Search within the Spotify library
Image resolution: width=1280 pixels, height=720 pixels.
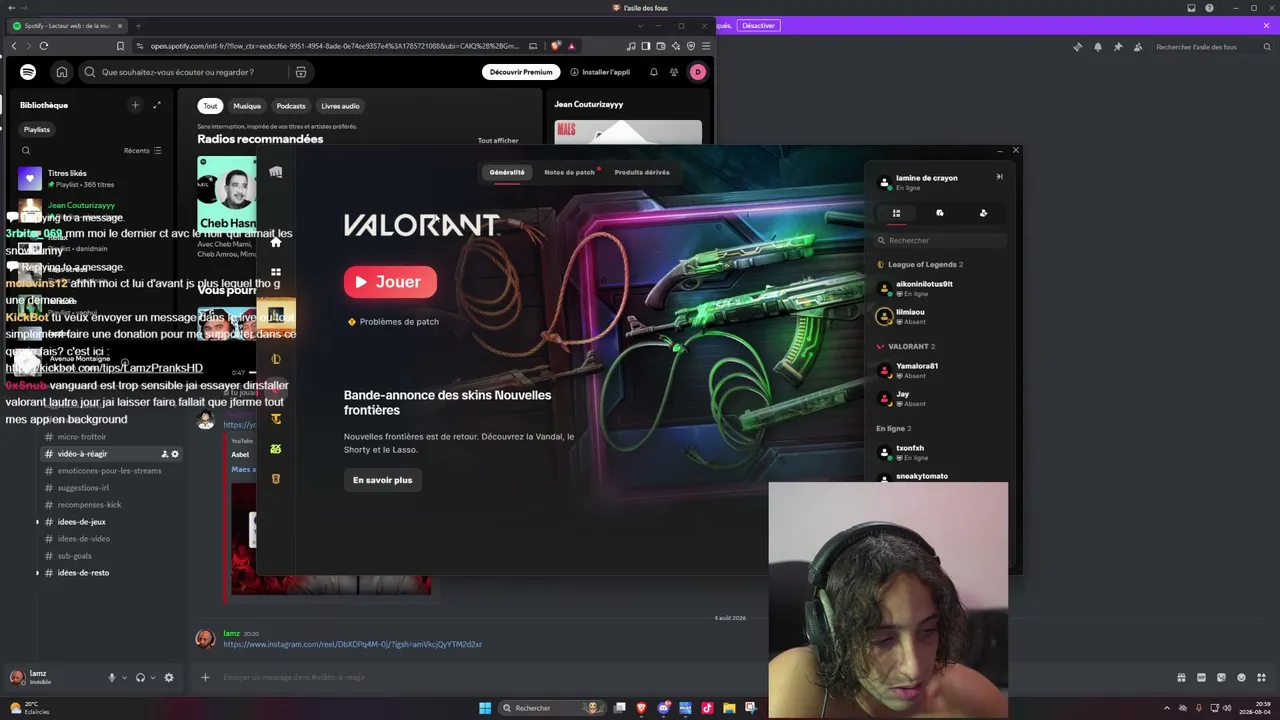pyautogui.click(x=26, y=151)
